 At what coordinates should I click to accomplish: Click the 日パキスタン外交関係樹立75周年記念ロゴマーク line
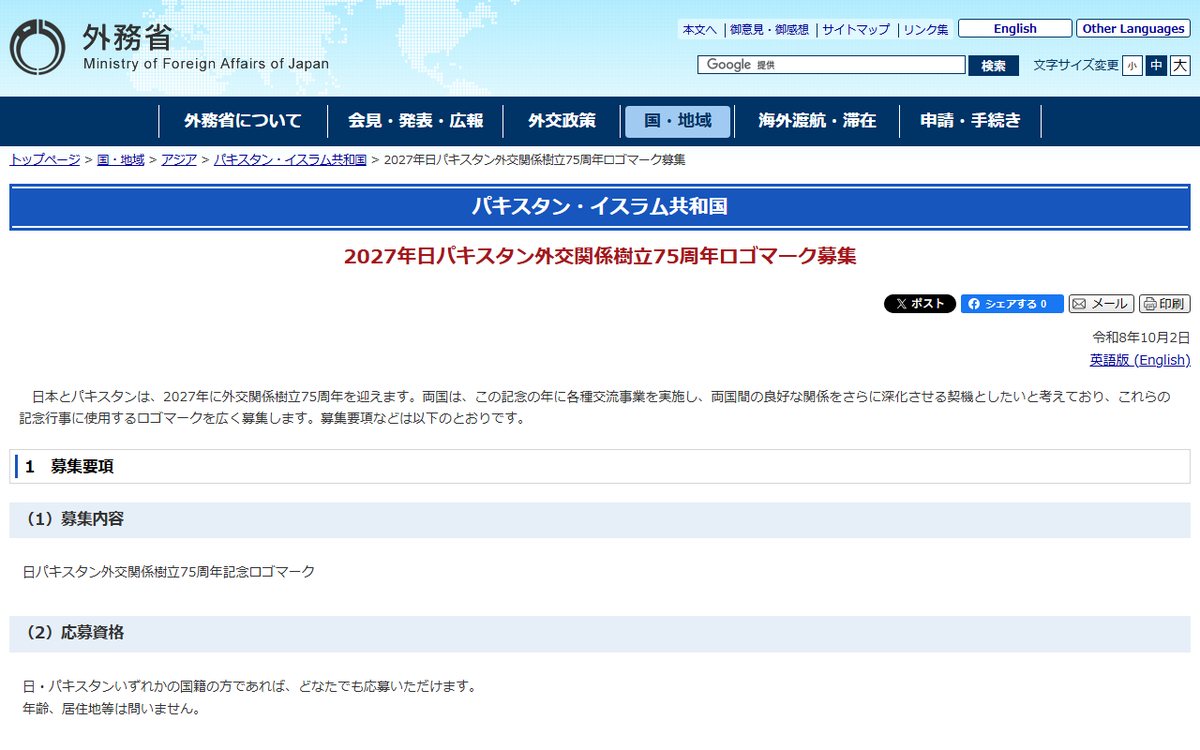[169, 572]
